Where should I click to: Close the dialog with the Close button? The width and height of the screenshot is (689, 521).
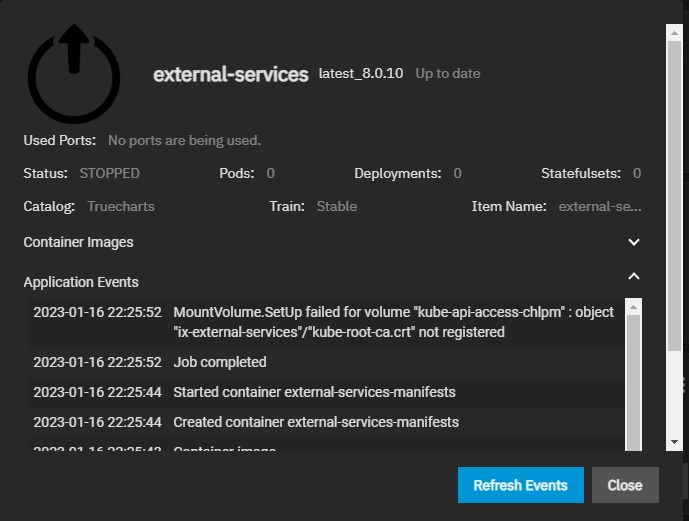[625, 485]
